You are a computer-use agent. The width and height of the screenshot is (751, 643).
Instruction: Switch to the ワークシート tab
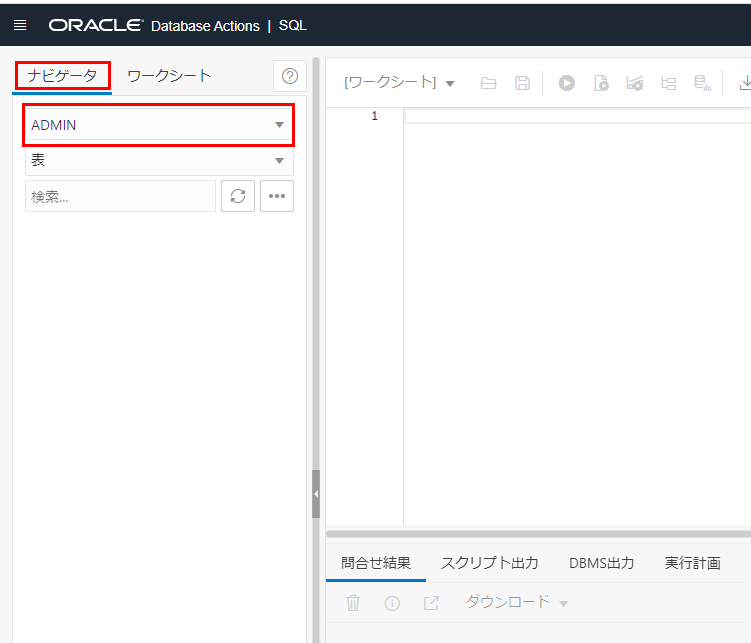(x=169, y=76)
